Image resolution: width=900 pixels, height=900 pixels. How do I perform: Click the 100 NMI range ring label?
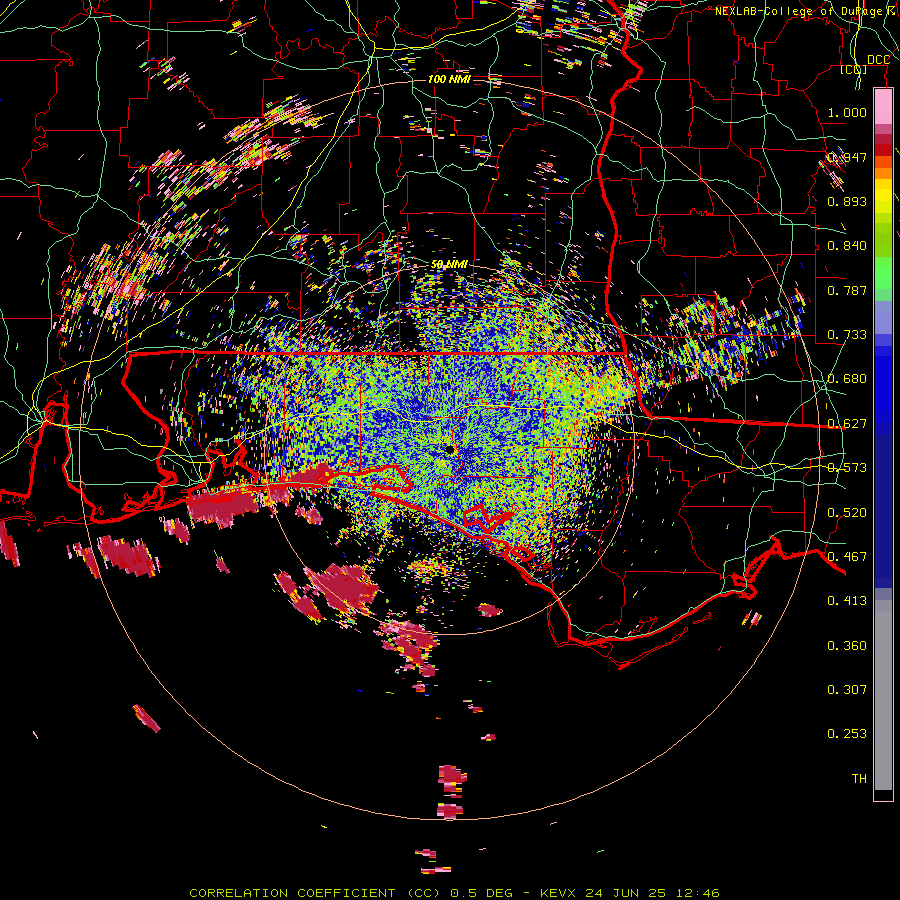click(449, 79)
